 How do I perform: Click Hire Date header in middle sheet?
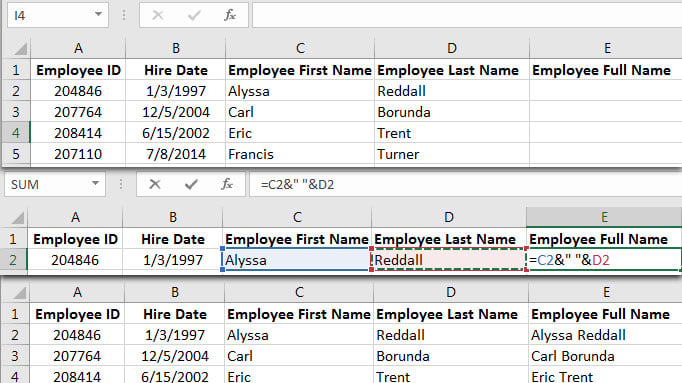173,239
